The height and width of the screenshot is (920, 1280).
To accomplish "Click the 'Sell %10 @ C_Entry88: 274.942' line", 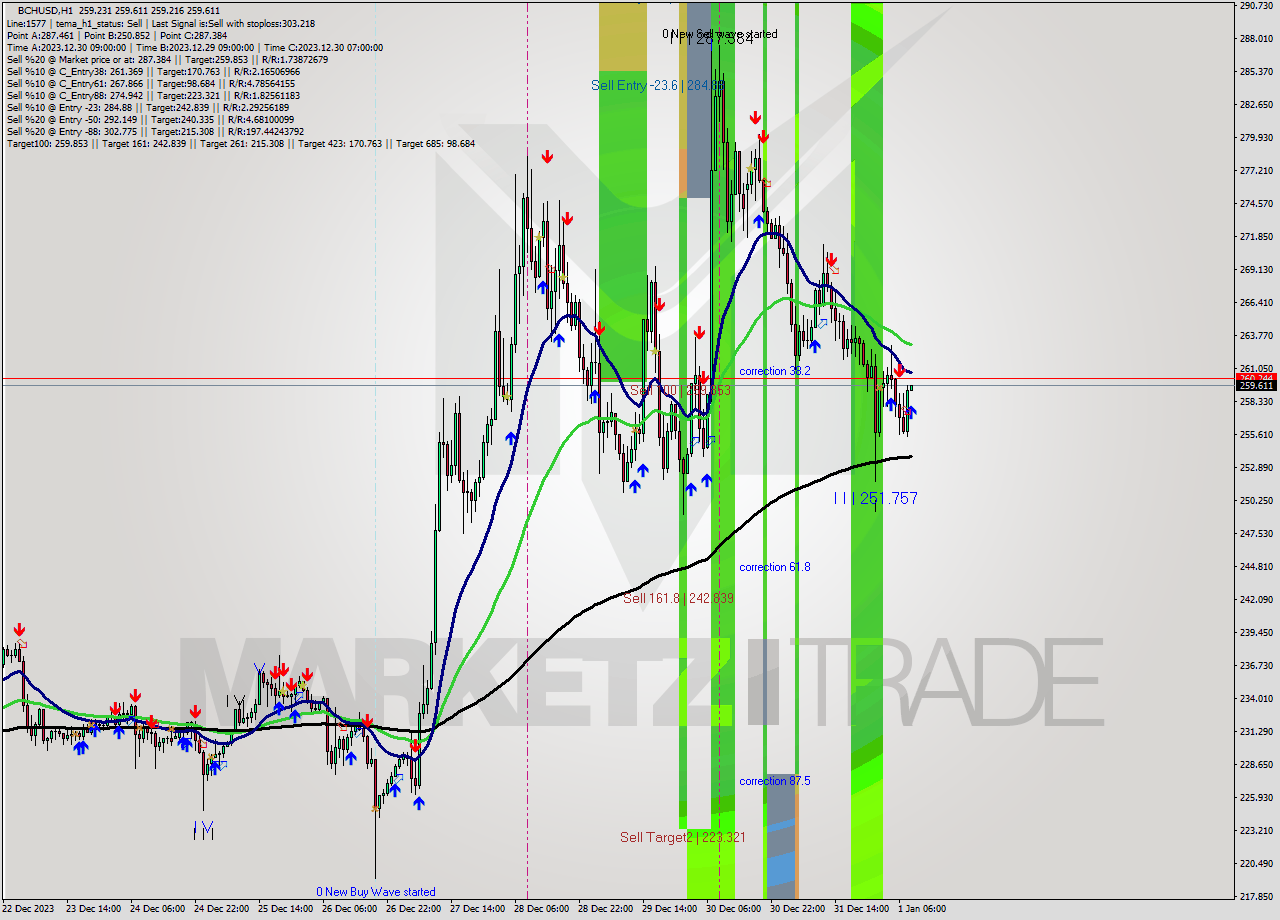I will pyautogui.click(x=151, y=95).
